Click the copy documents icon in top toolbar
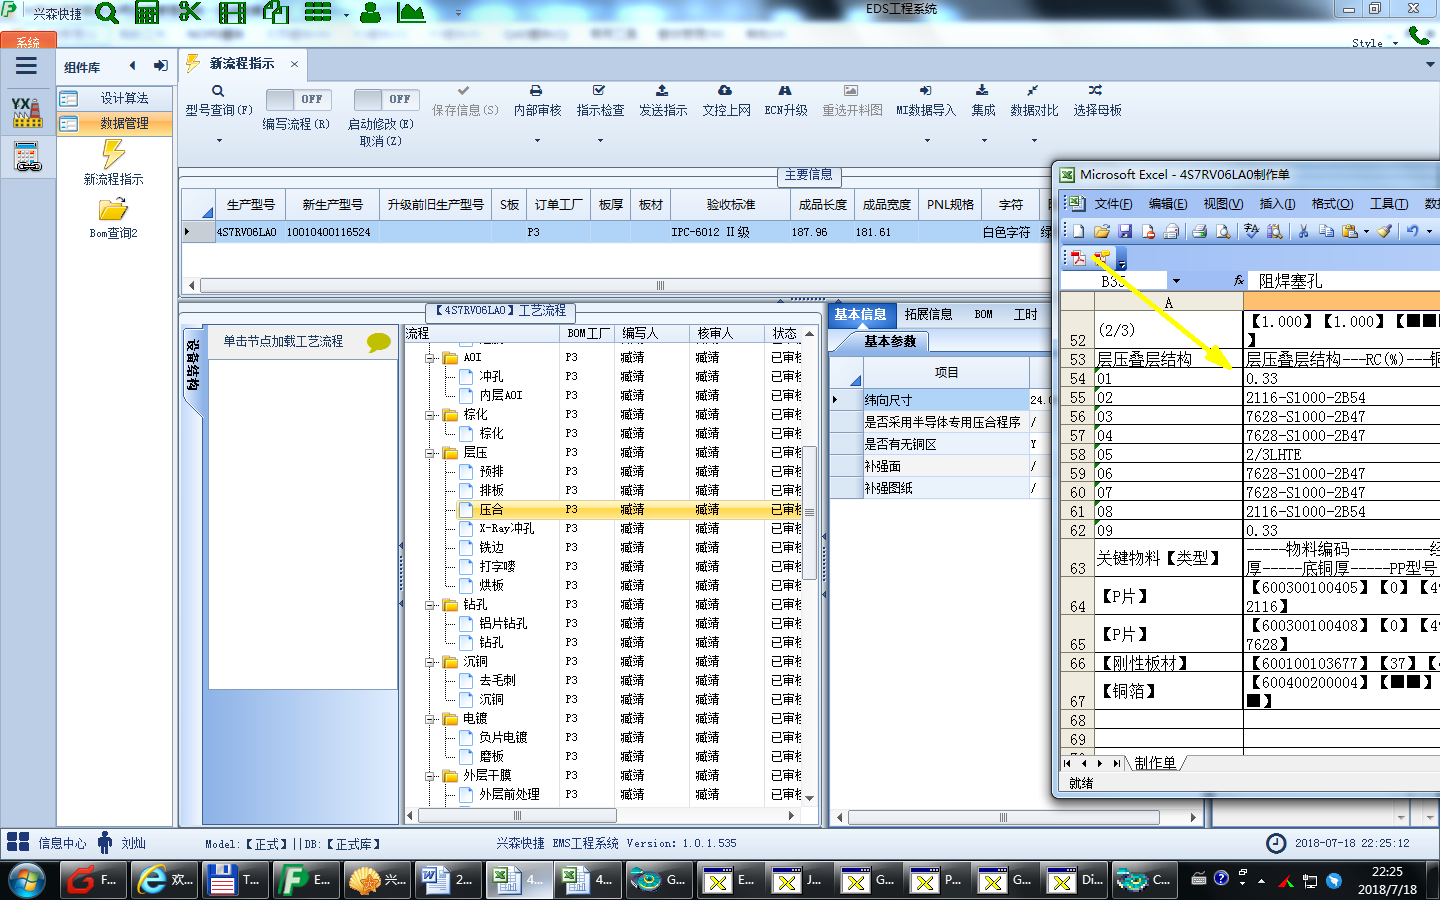1440x900 pixels. (x=275, y=12)
